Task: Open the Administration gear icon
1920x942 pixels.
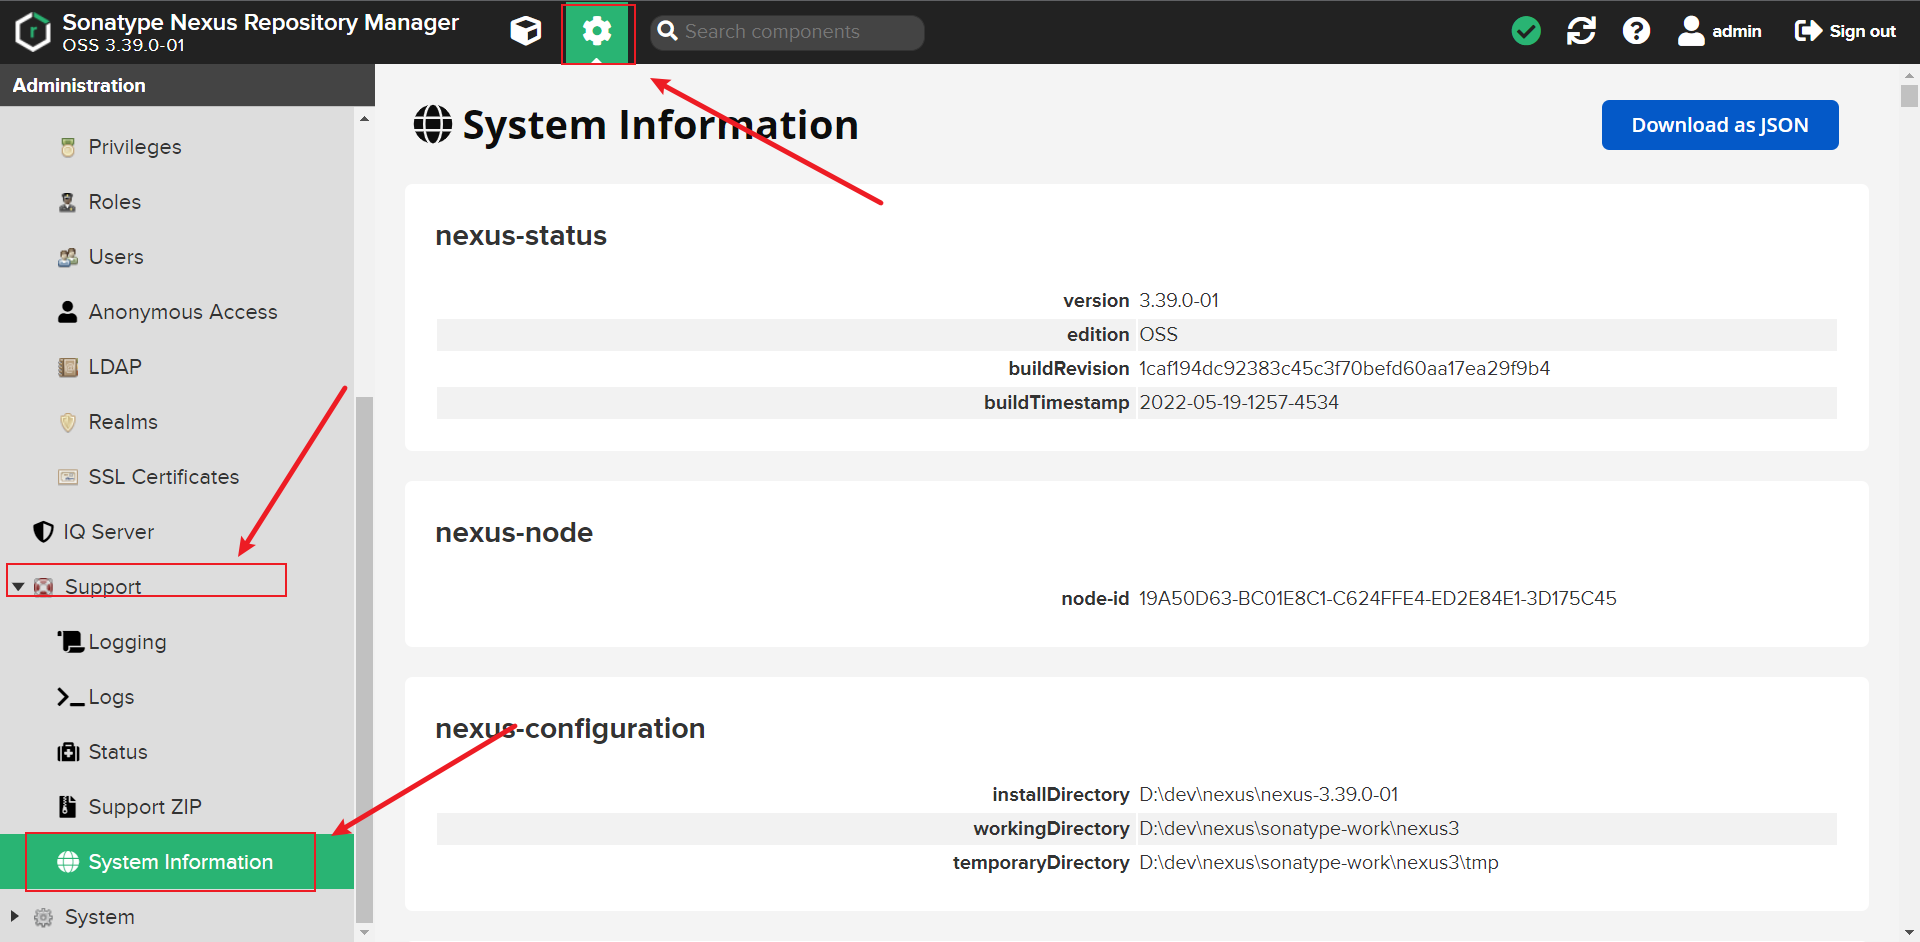Action: [597, 31]
